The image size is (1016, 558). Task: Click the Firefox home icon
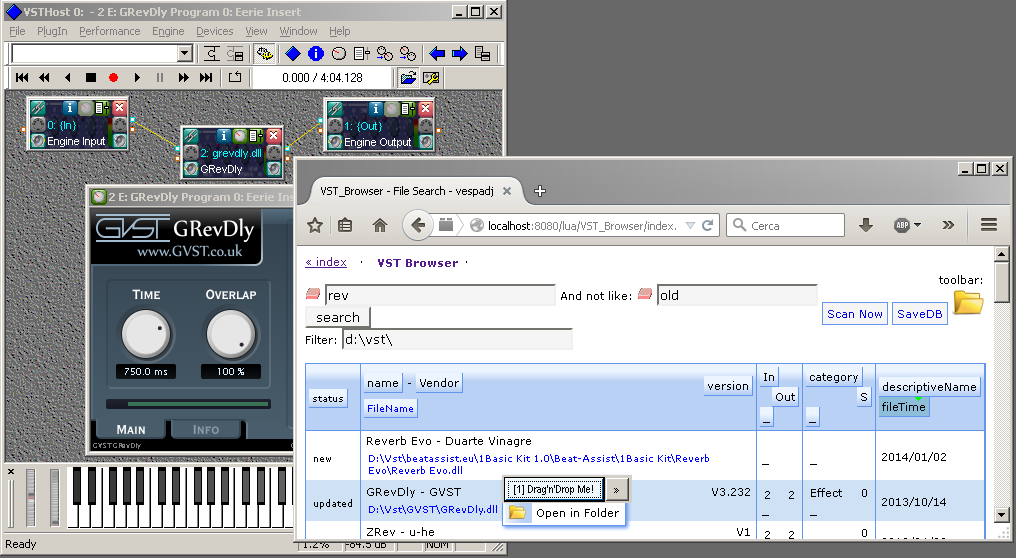tap(380, 226)
